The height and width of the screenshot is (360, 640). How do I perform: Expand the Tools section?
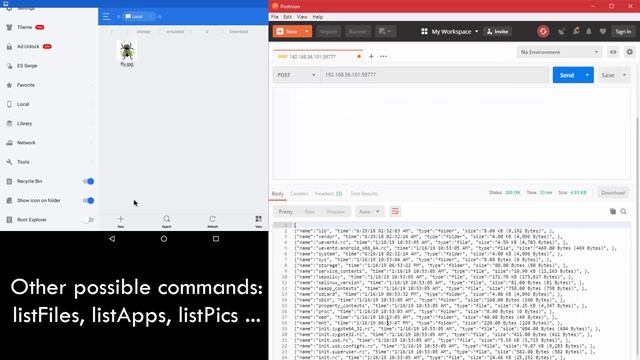tap(49, 162)
